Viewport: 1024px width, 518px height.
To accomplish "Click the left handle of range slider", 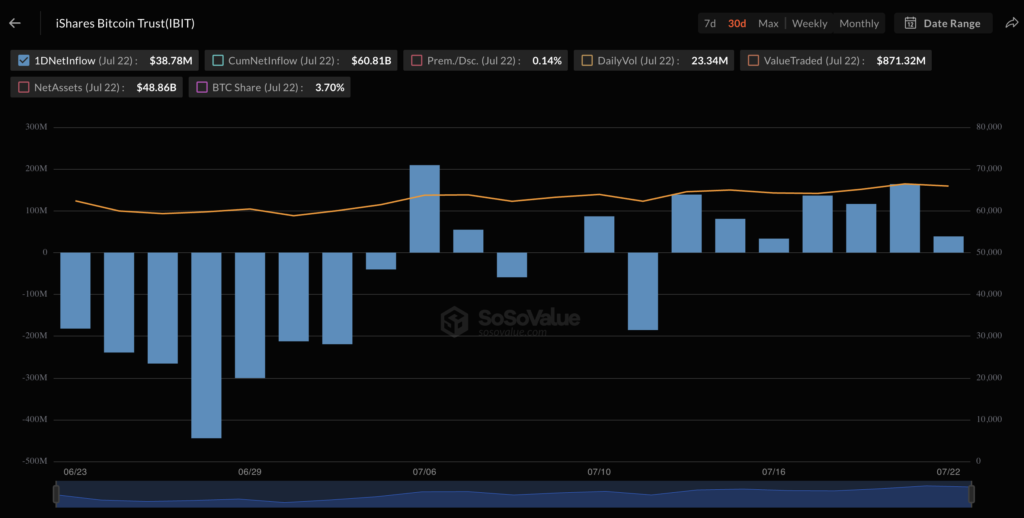I will coord(56,494).
